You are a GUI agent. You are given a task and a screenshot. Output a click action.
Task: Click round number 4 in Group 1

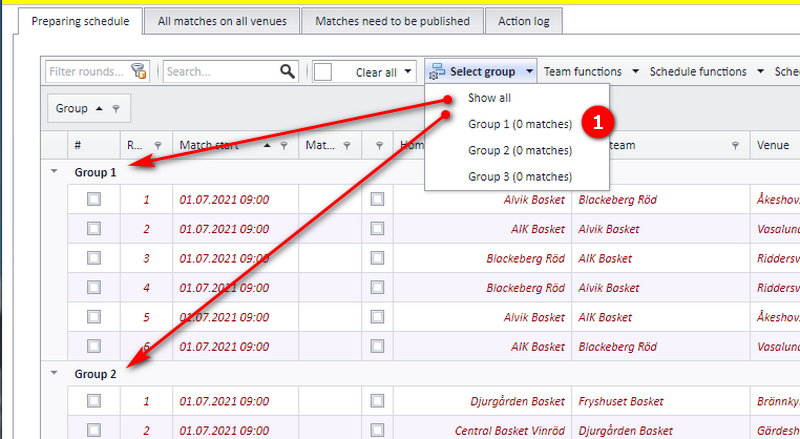pyautogui.click(x=146, y=288)
